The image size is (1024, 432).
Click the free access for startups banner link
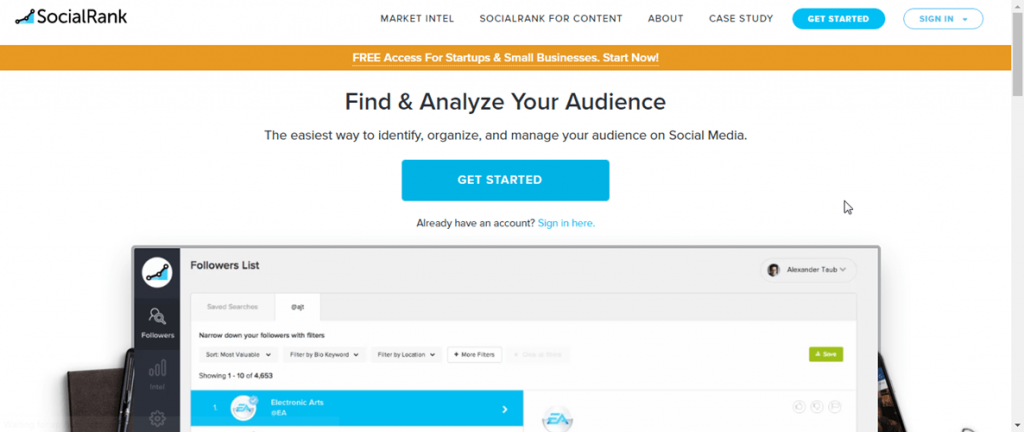pos(505,57)
